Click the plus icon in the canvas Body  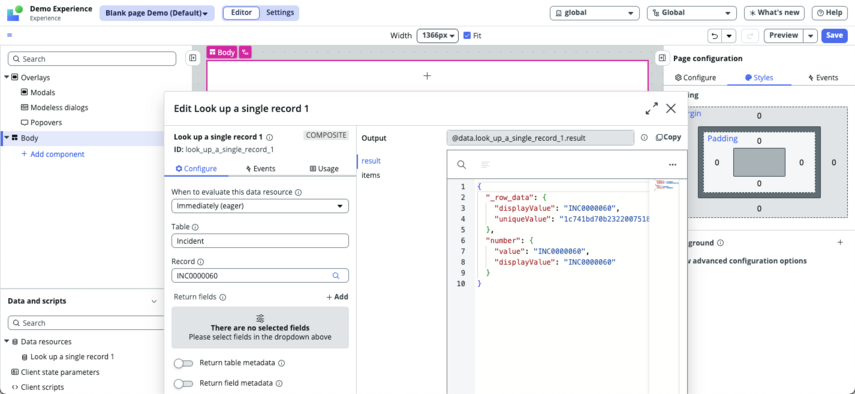point(427,76)
